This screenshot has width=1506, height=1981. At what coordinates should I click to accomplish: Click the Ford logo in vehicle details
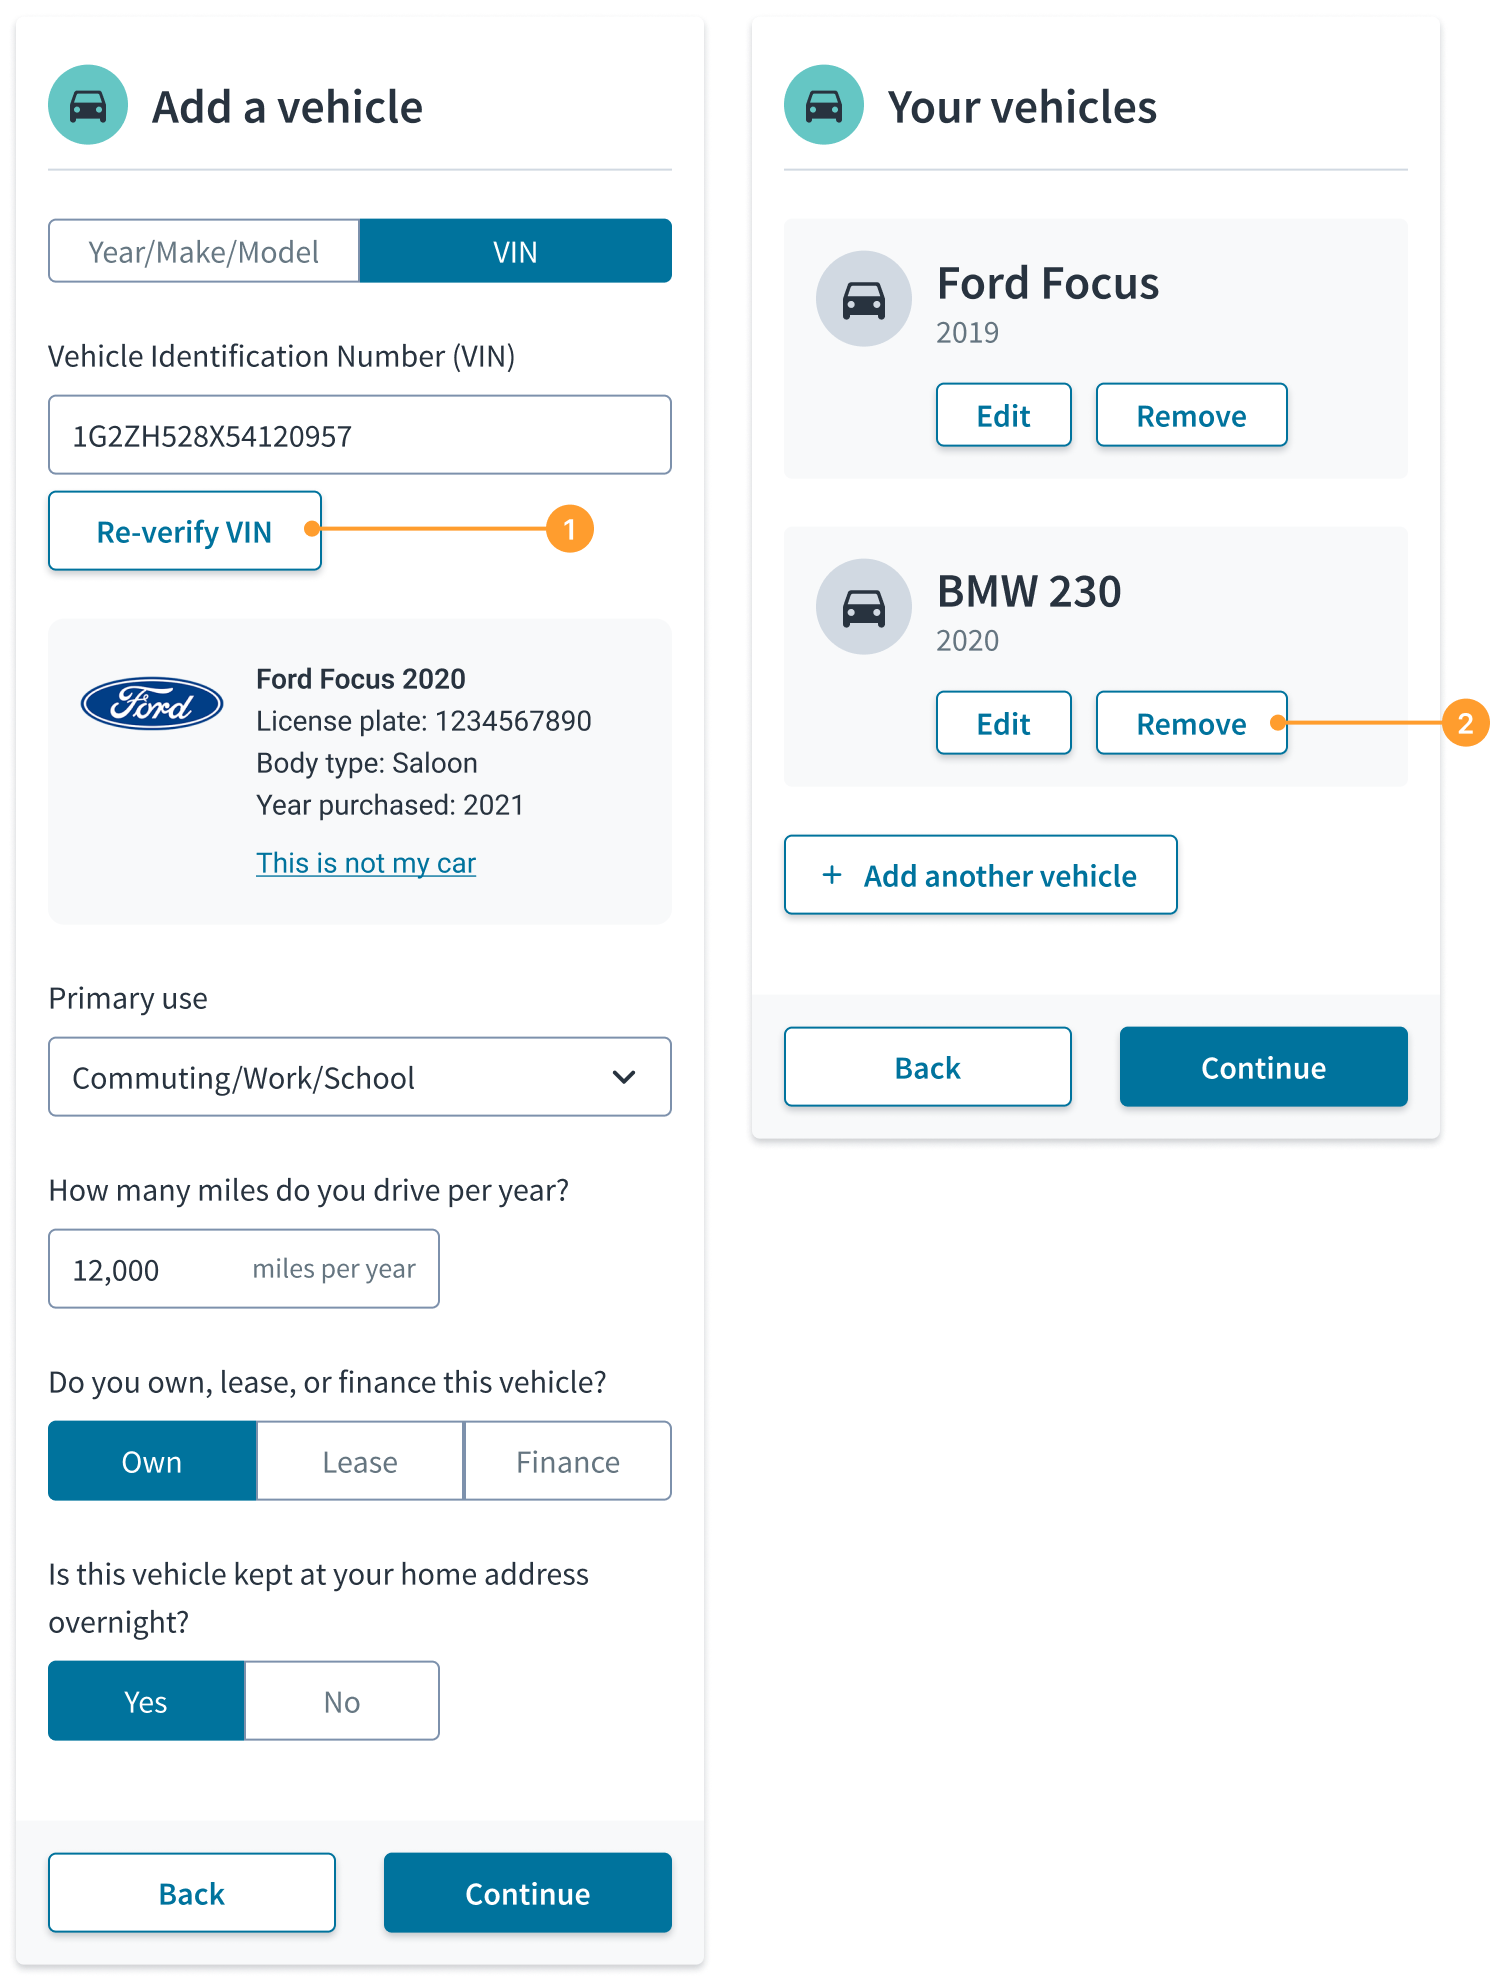[x=152, y=704]
